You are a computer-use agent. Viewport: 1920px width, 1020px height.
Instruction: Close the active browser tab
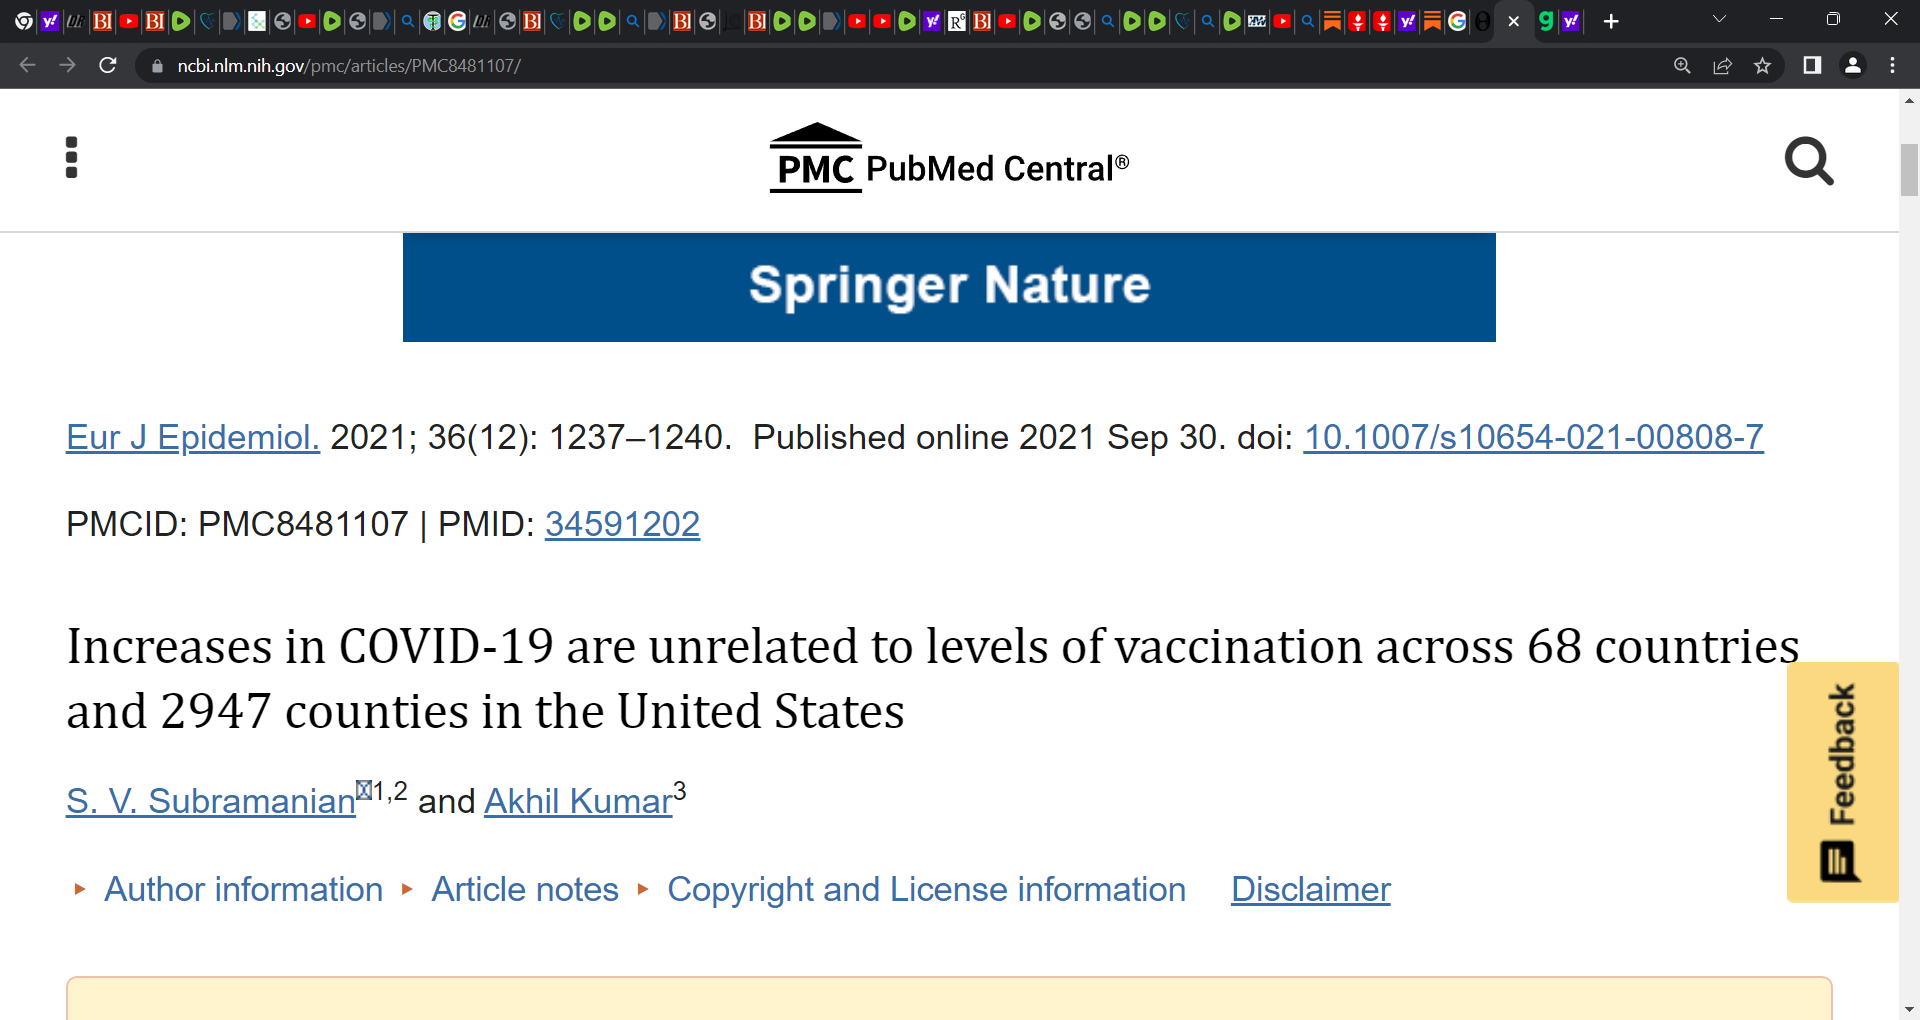tap(1513, 21)
